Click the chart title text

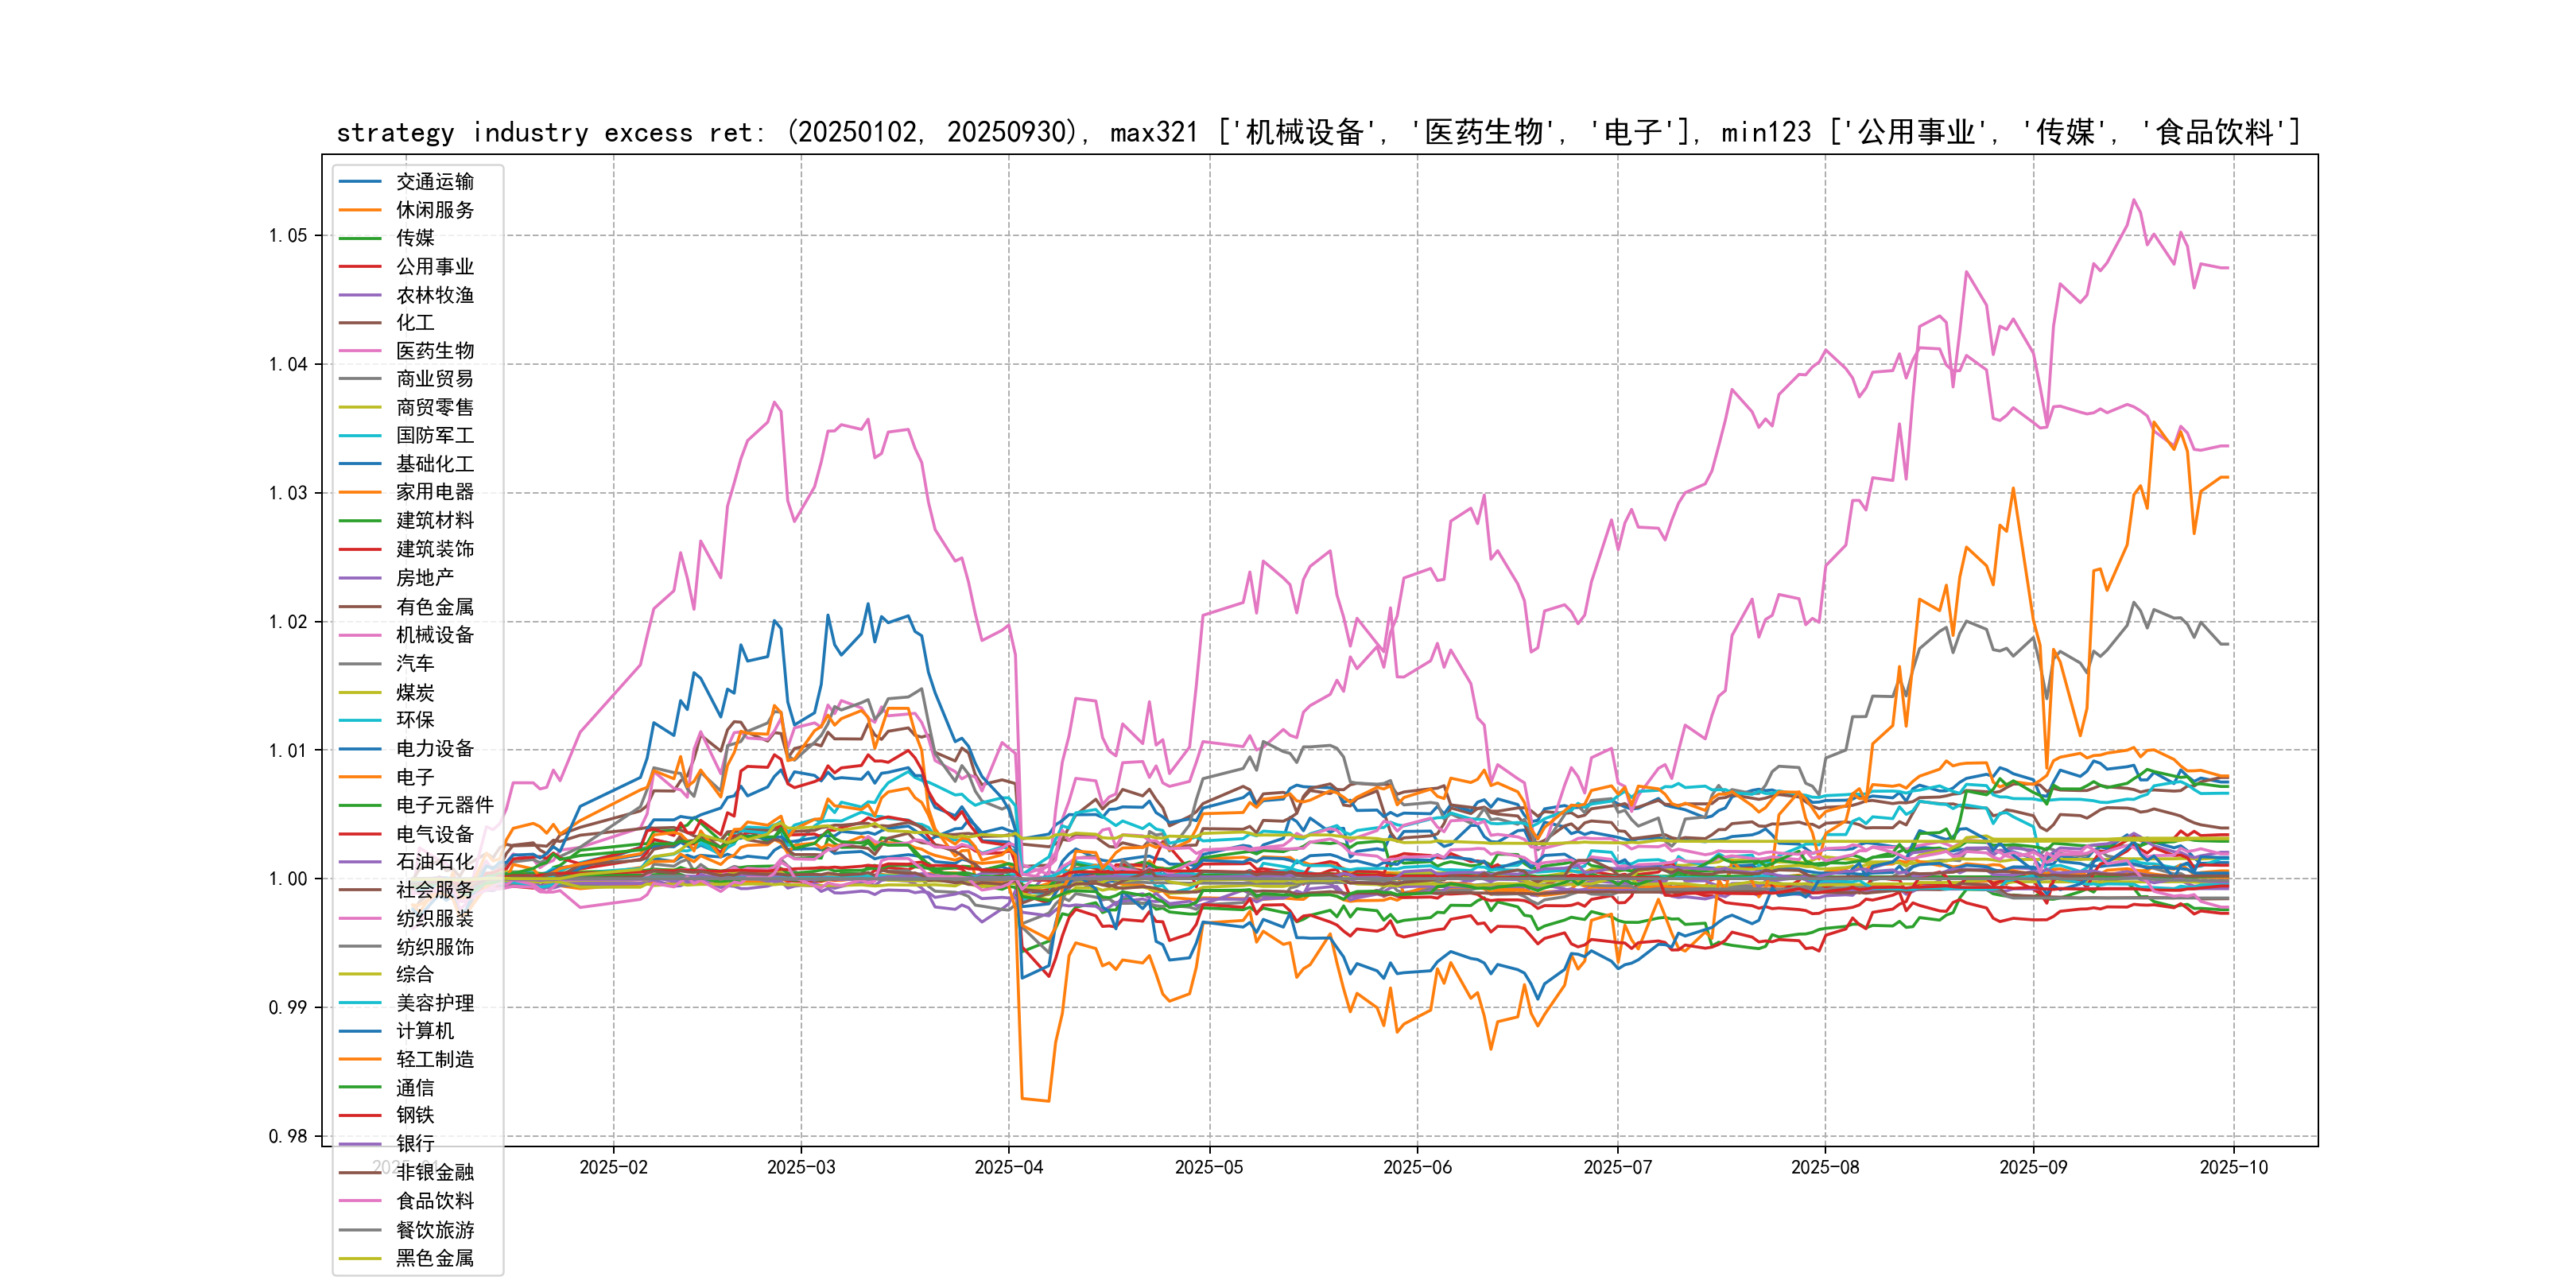click(x=1318, y=132)
